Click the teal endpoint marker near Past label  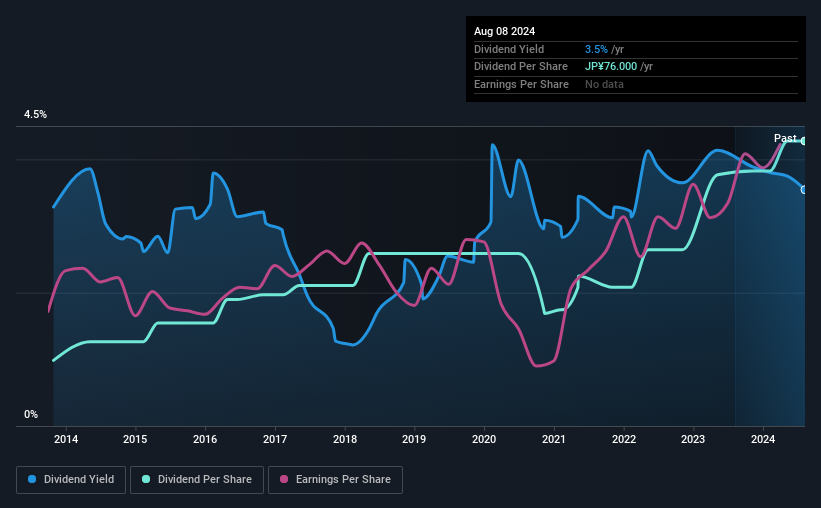803,141
